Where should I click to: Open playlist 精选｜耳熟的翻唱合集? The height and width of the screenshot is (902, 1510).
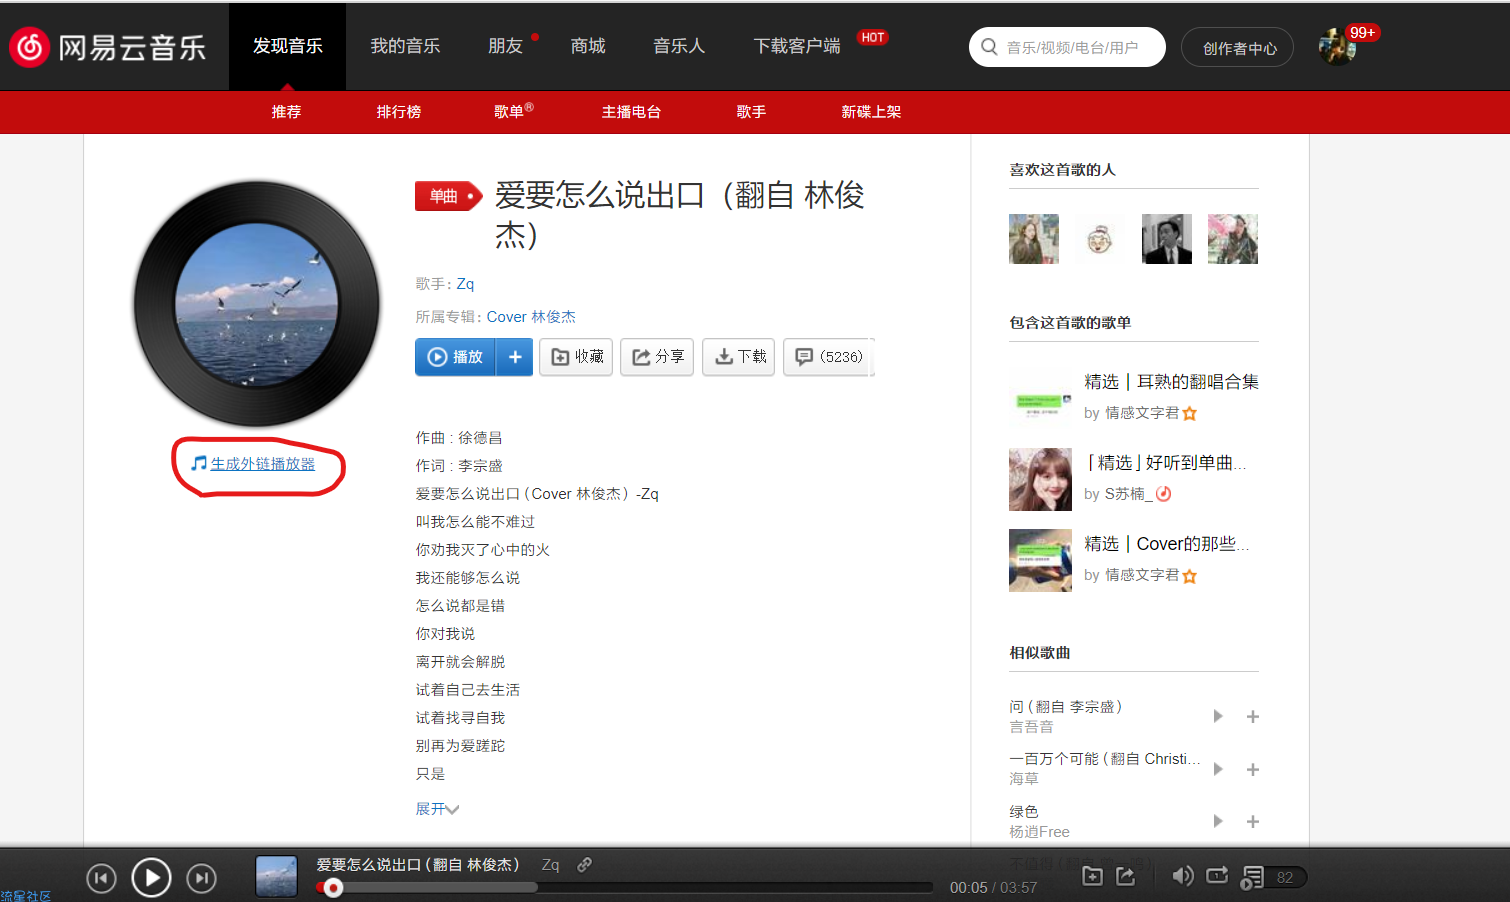(1171, 382)
